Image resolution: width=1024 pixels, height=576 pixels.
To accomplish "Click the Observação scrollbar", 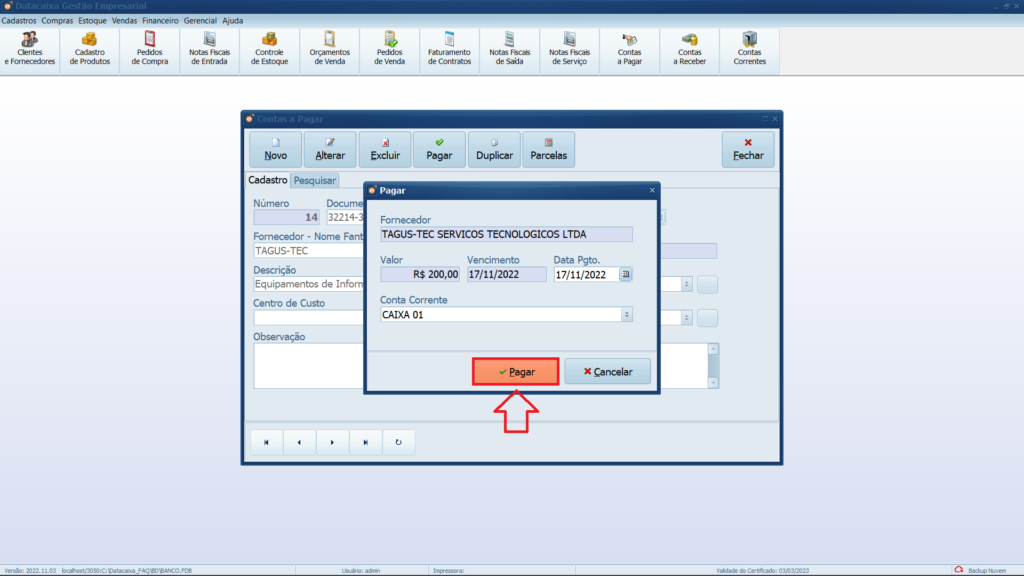I will coord(713,366).
